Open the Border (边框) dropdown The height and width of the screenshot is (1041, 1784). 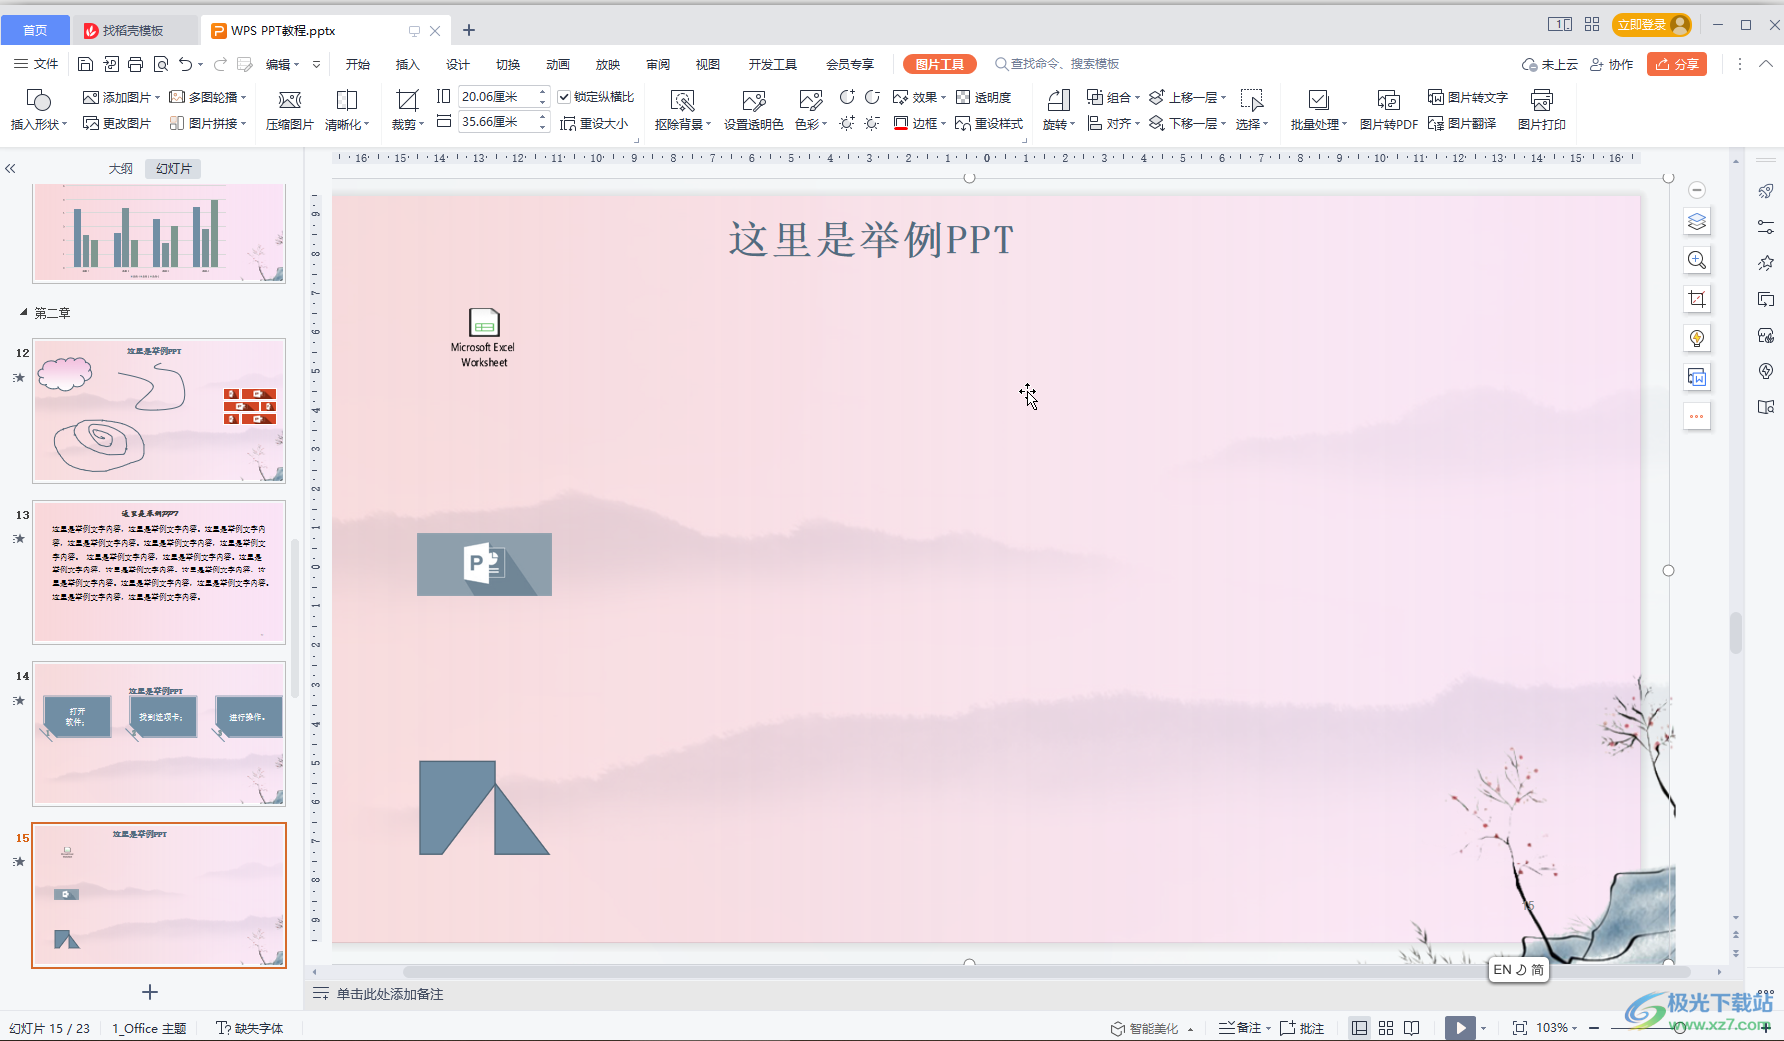point(919,123)
